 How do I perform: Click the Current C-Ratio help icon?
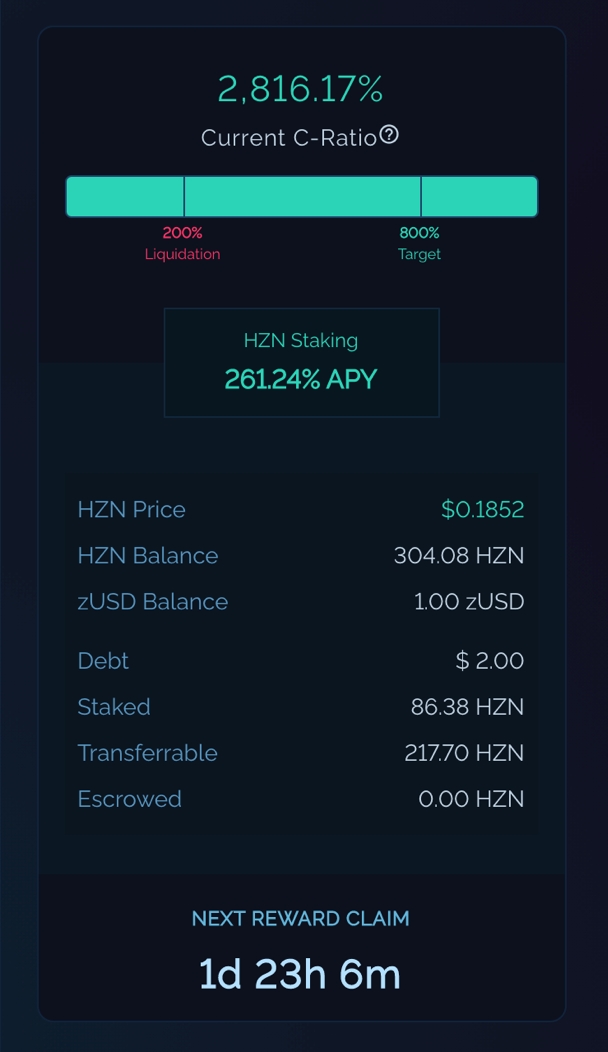pyautogui.click(x=389, y=135)
